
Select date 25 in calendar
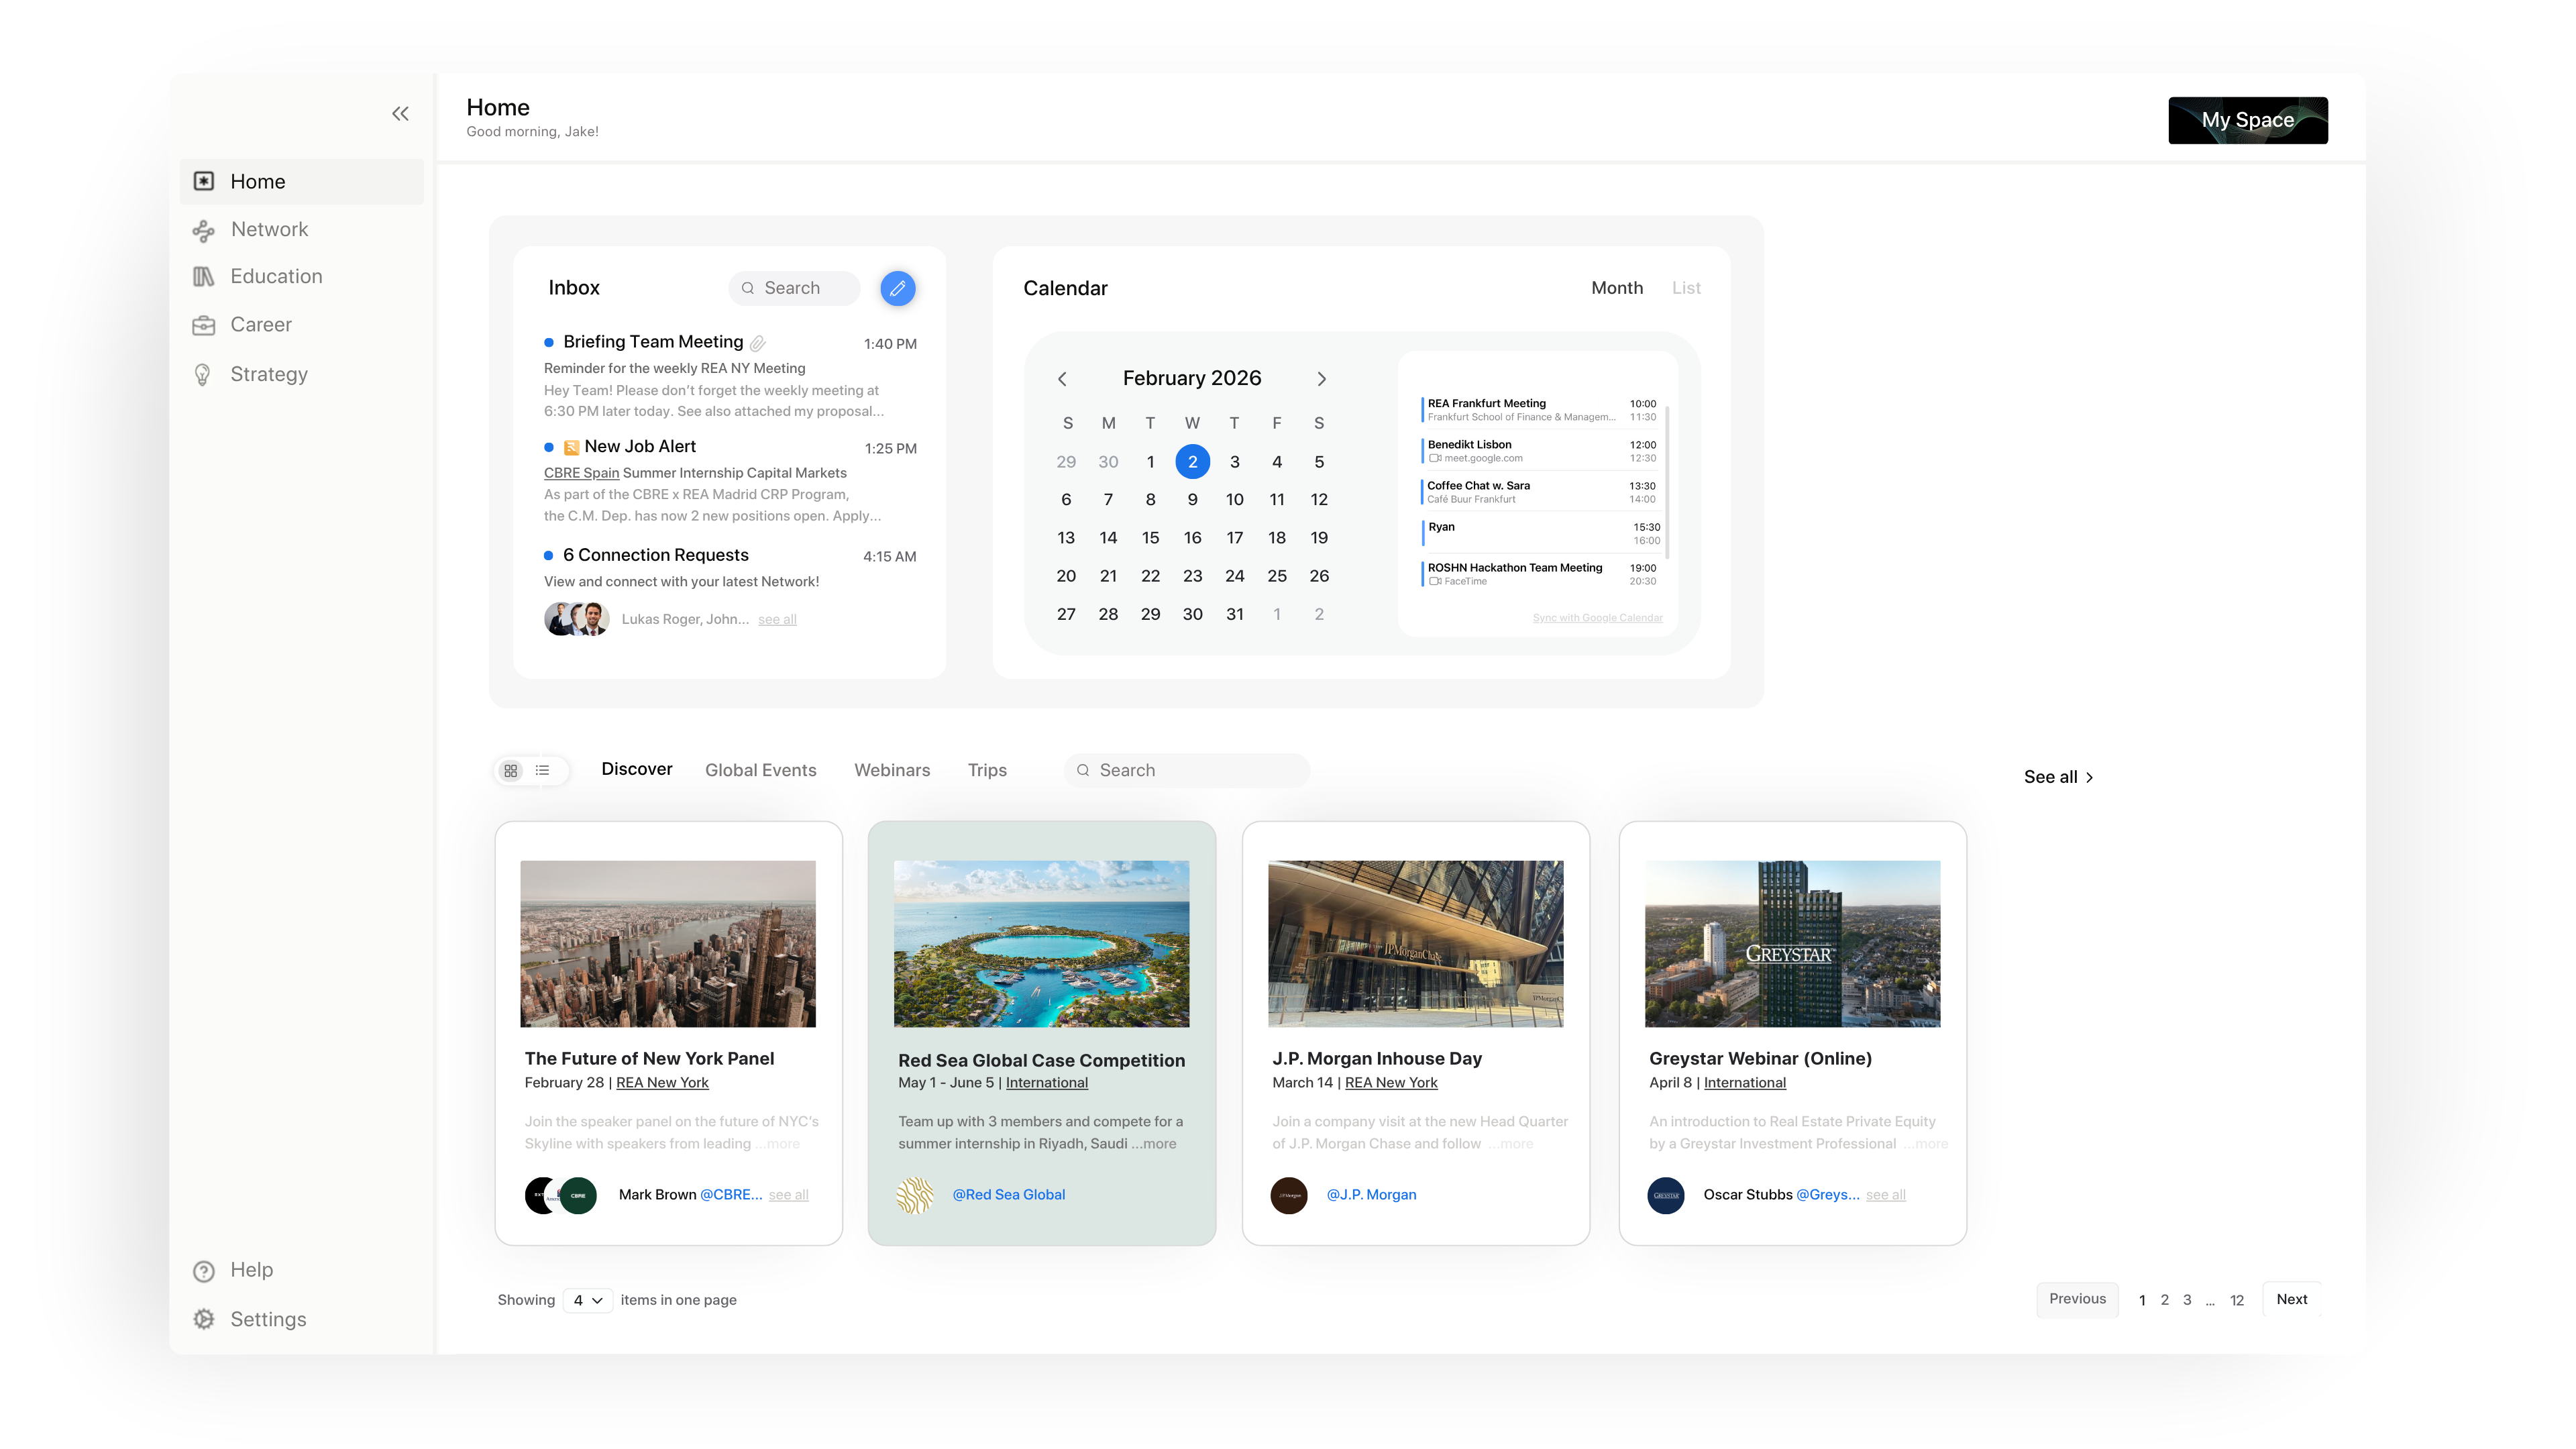click(x=1277, y=576)
